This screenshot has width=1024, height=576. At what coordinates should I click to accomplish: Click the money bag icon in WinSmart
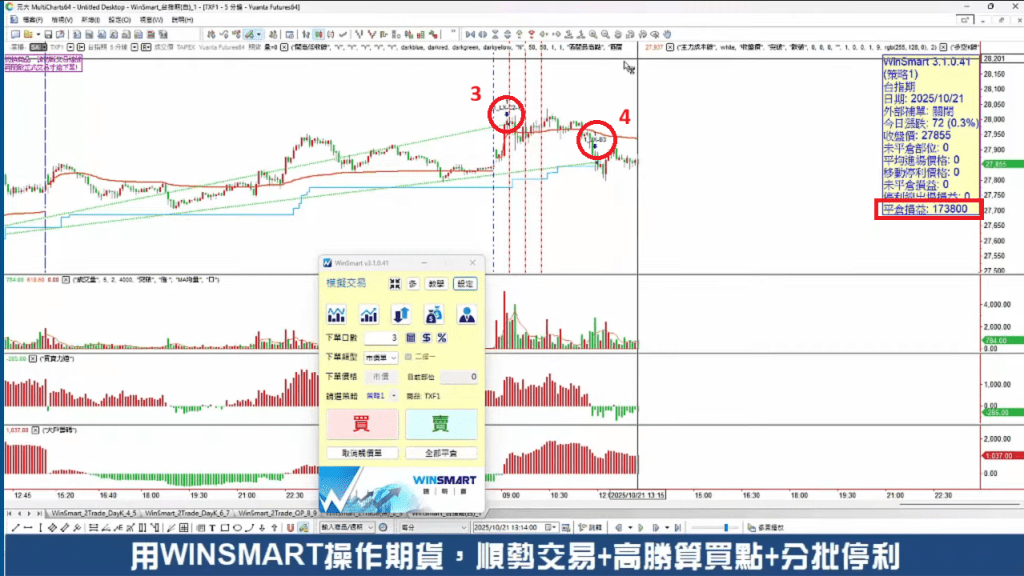(433, 315)
